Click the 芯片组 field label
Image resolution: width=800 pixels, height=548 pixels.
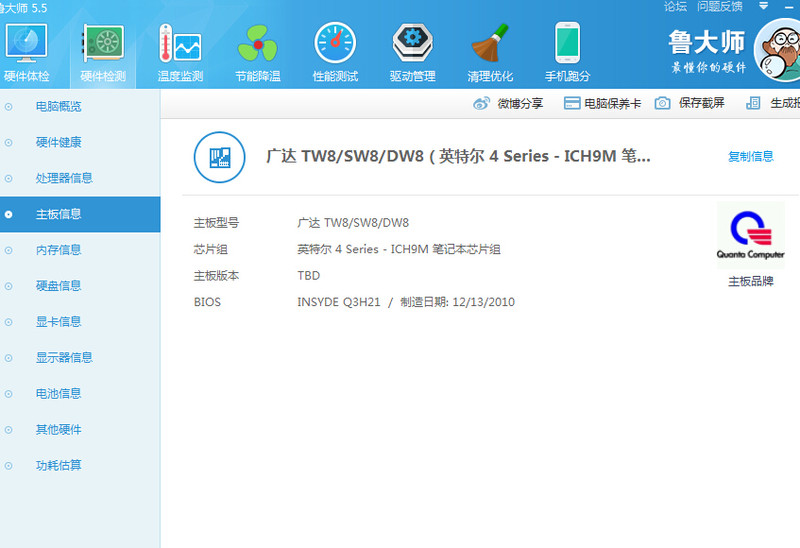211,250
